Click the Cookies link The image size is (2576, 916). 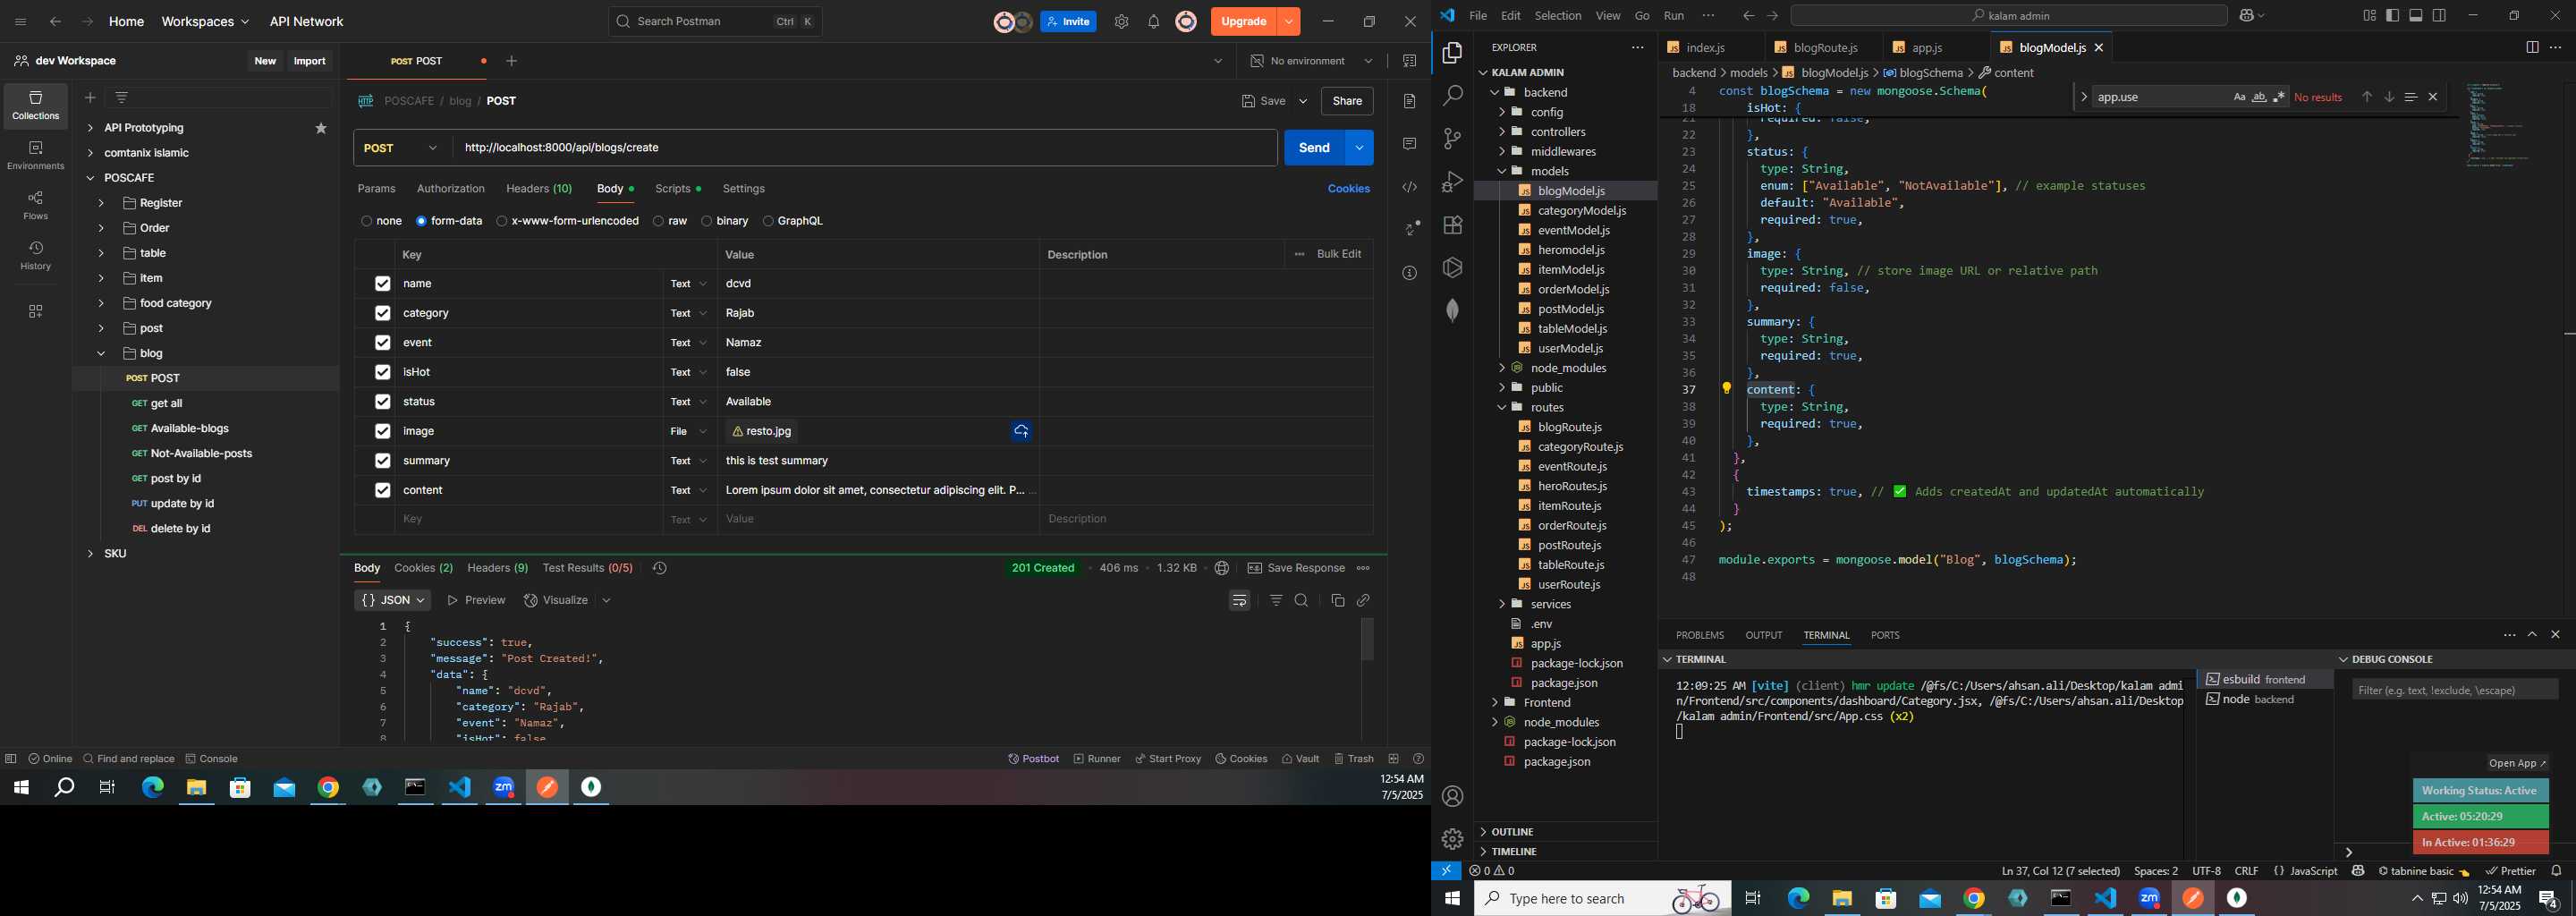coord(1349,189)
